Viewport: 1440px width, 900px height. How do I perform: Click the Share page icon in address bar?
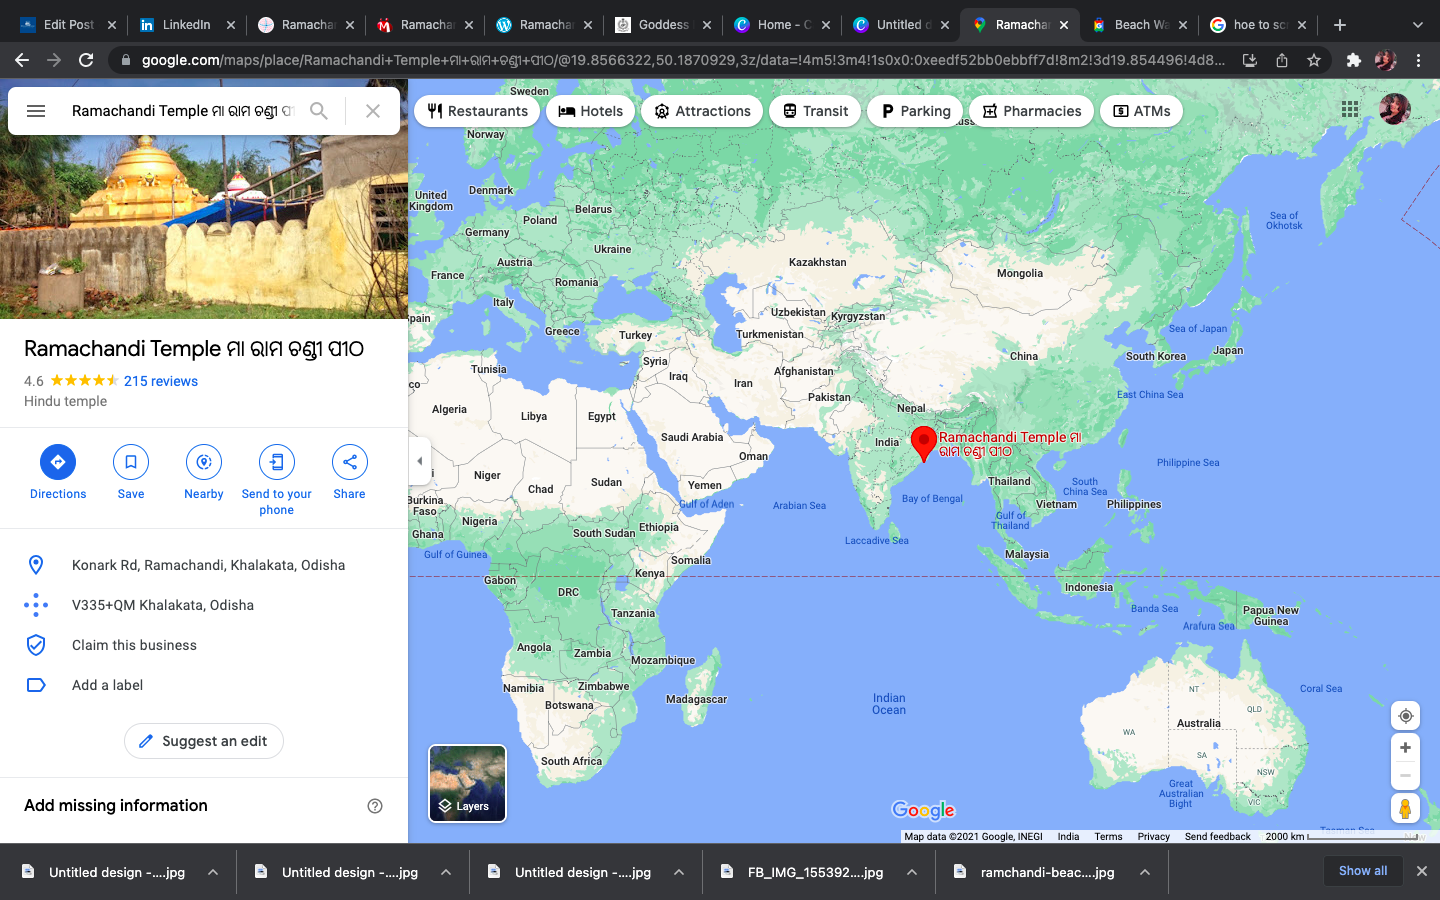point(1282,60)
